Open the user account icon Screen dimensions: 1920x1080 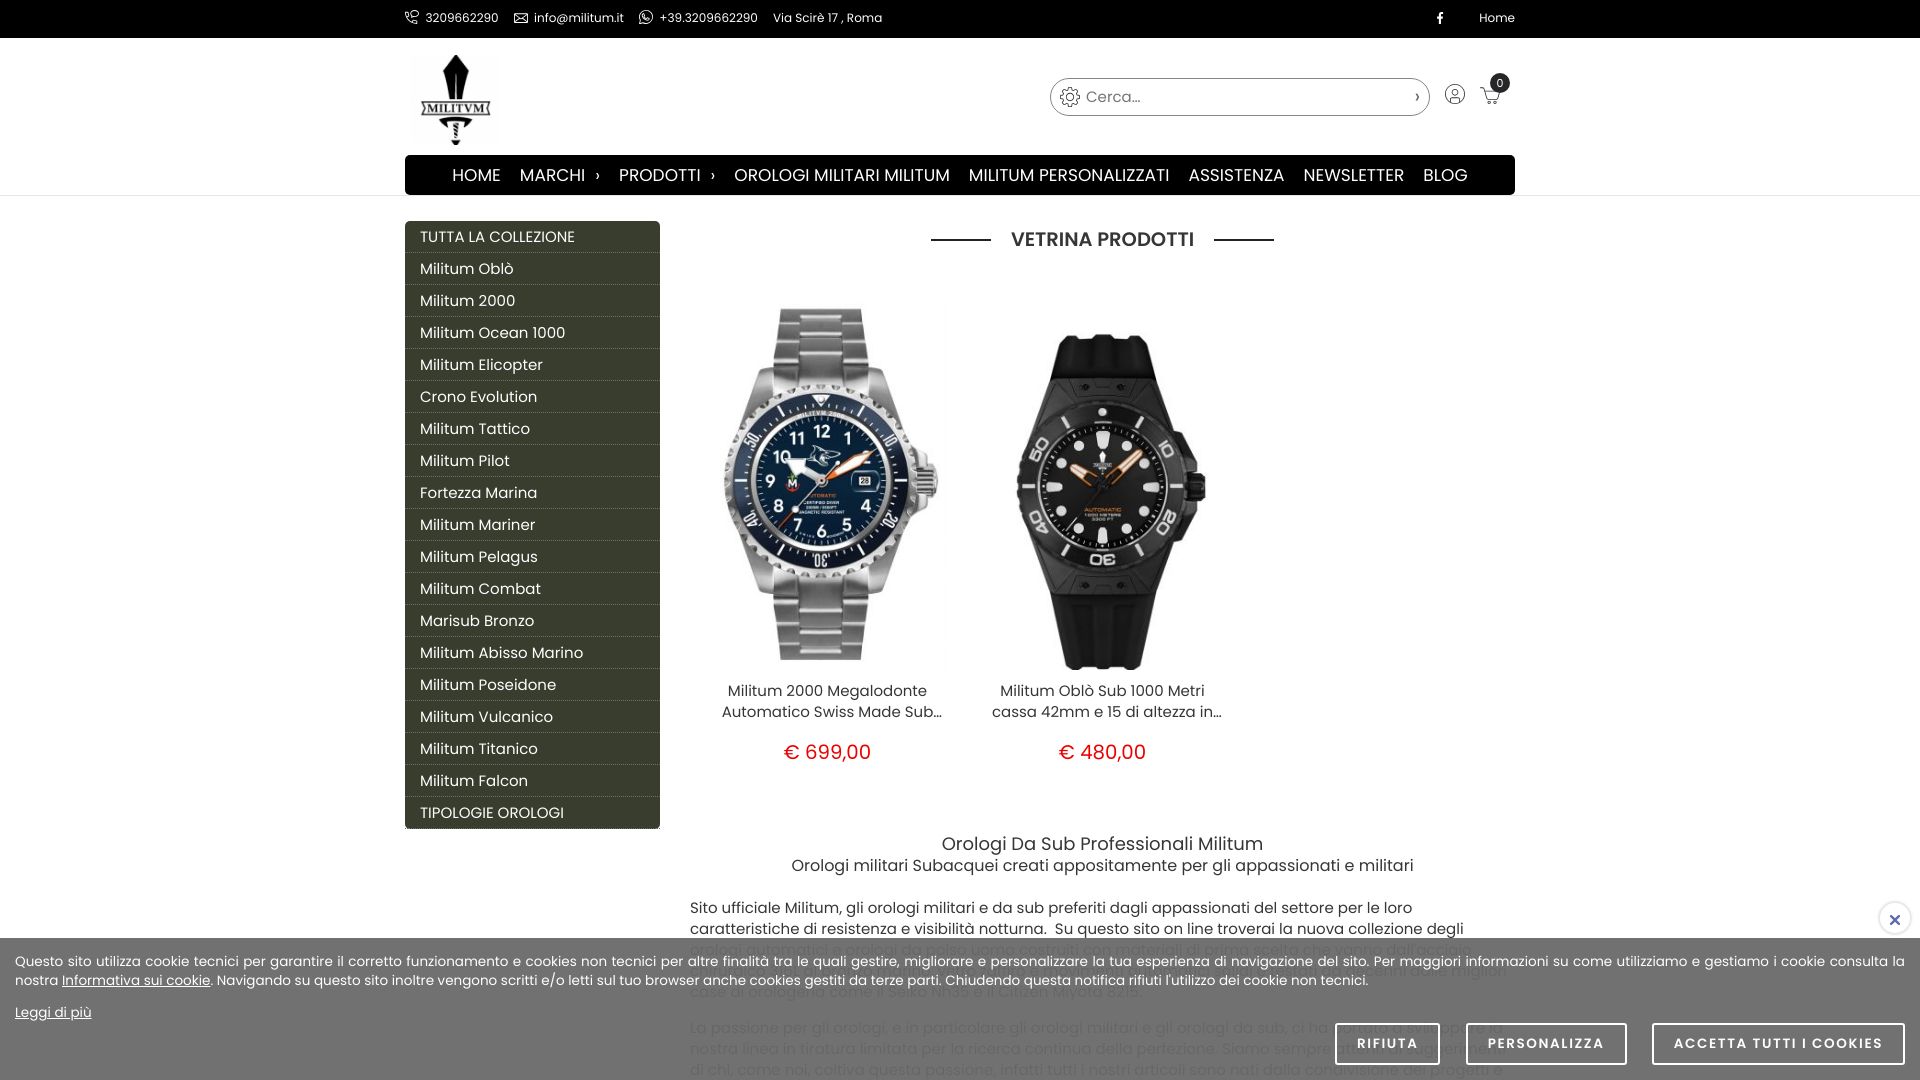click(x=1455, y=94)
